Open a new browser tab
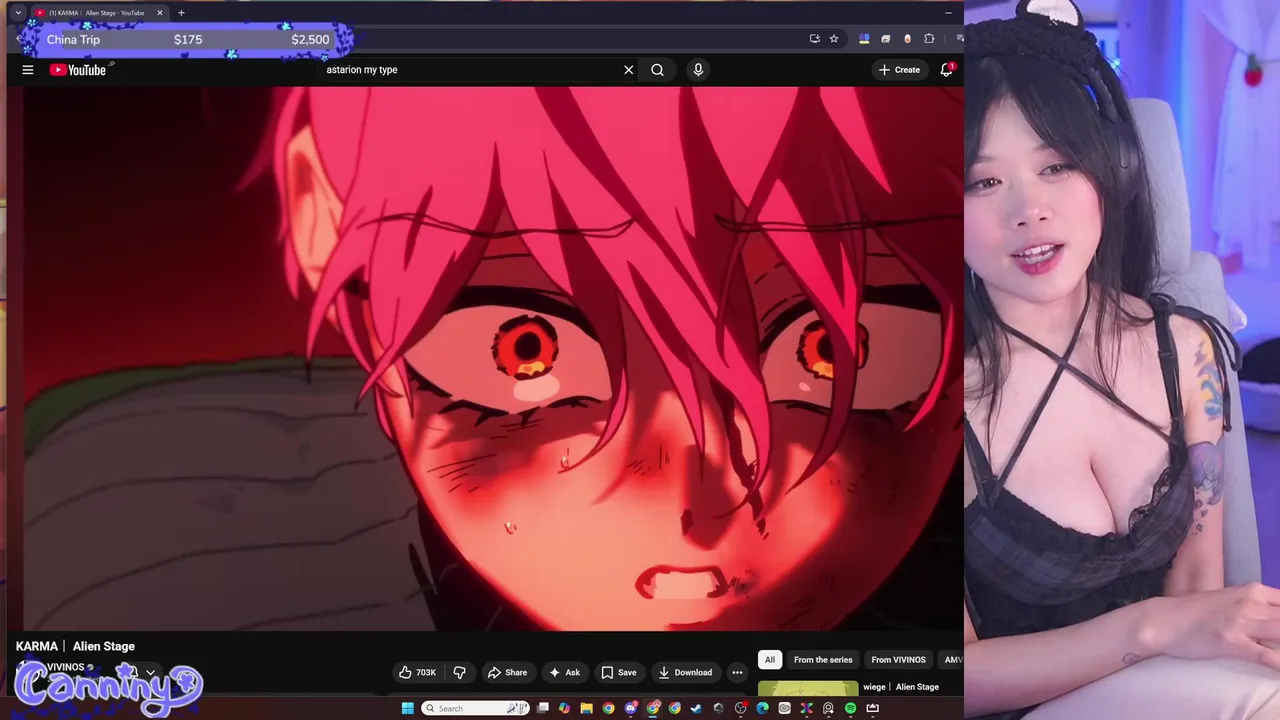The image size is (1280, 720). 181,13
